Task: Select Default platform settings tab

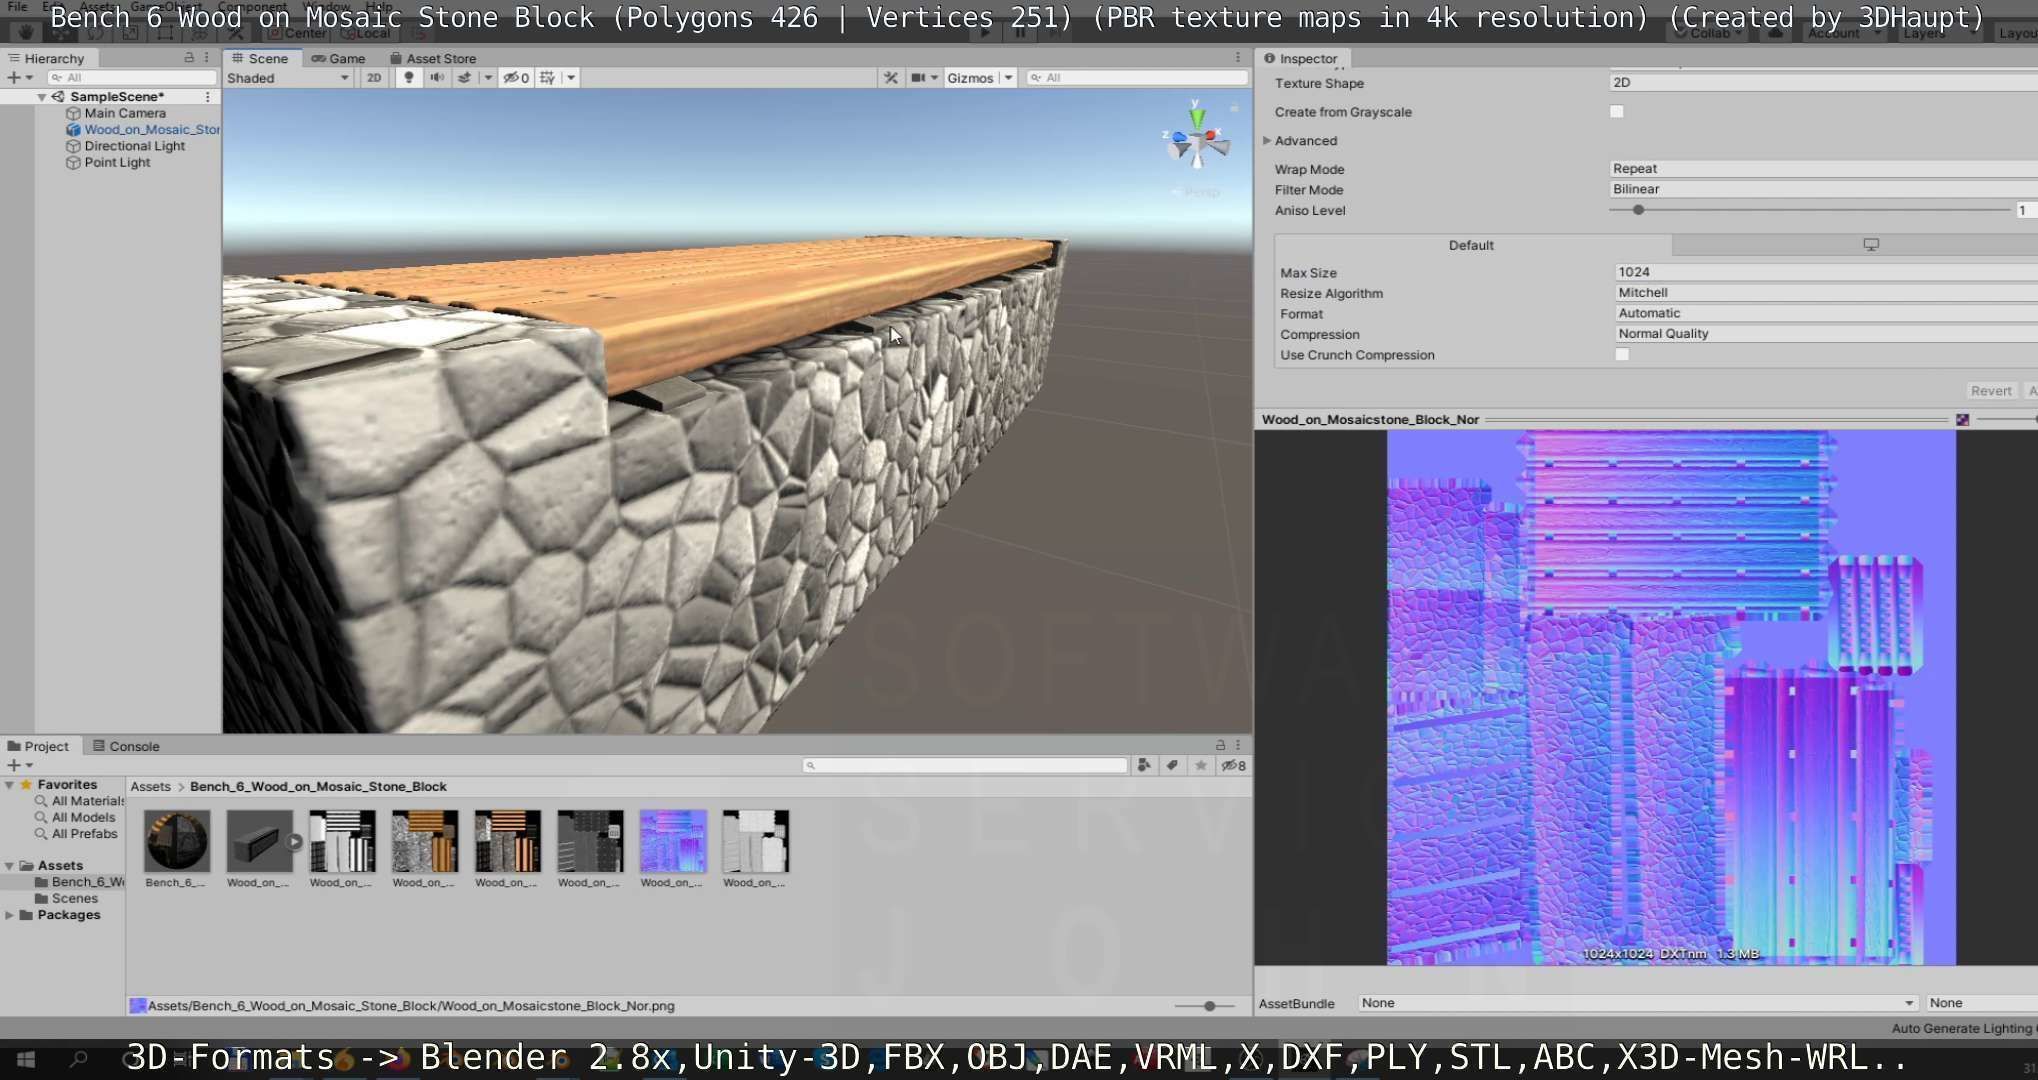Action: [1472, 245]
